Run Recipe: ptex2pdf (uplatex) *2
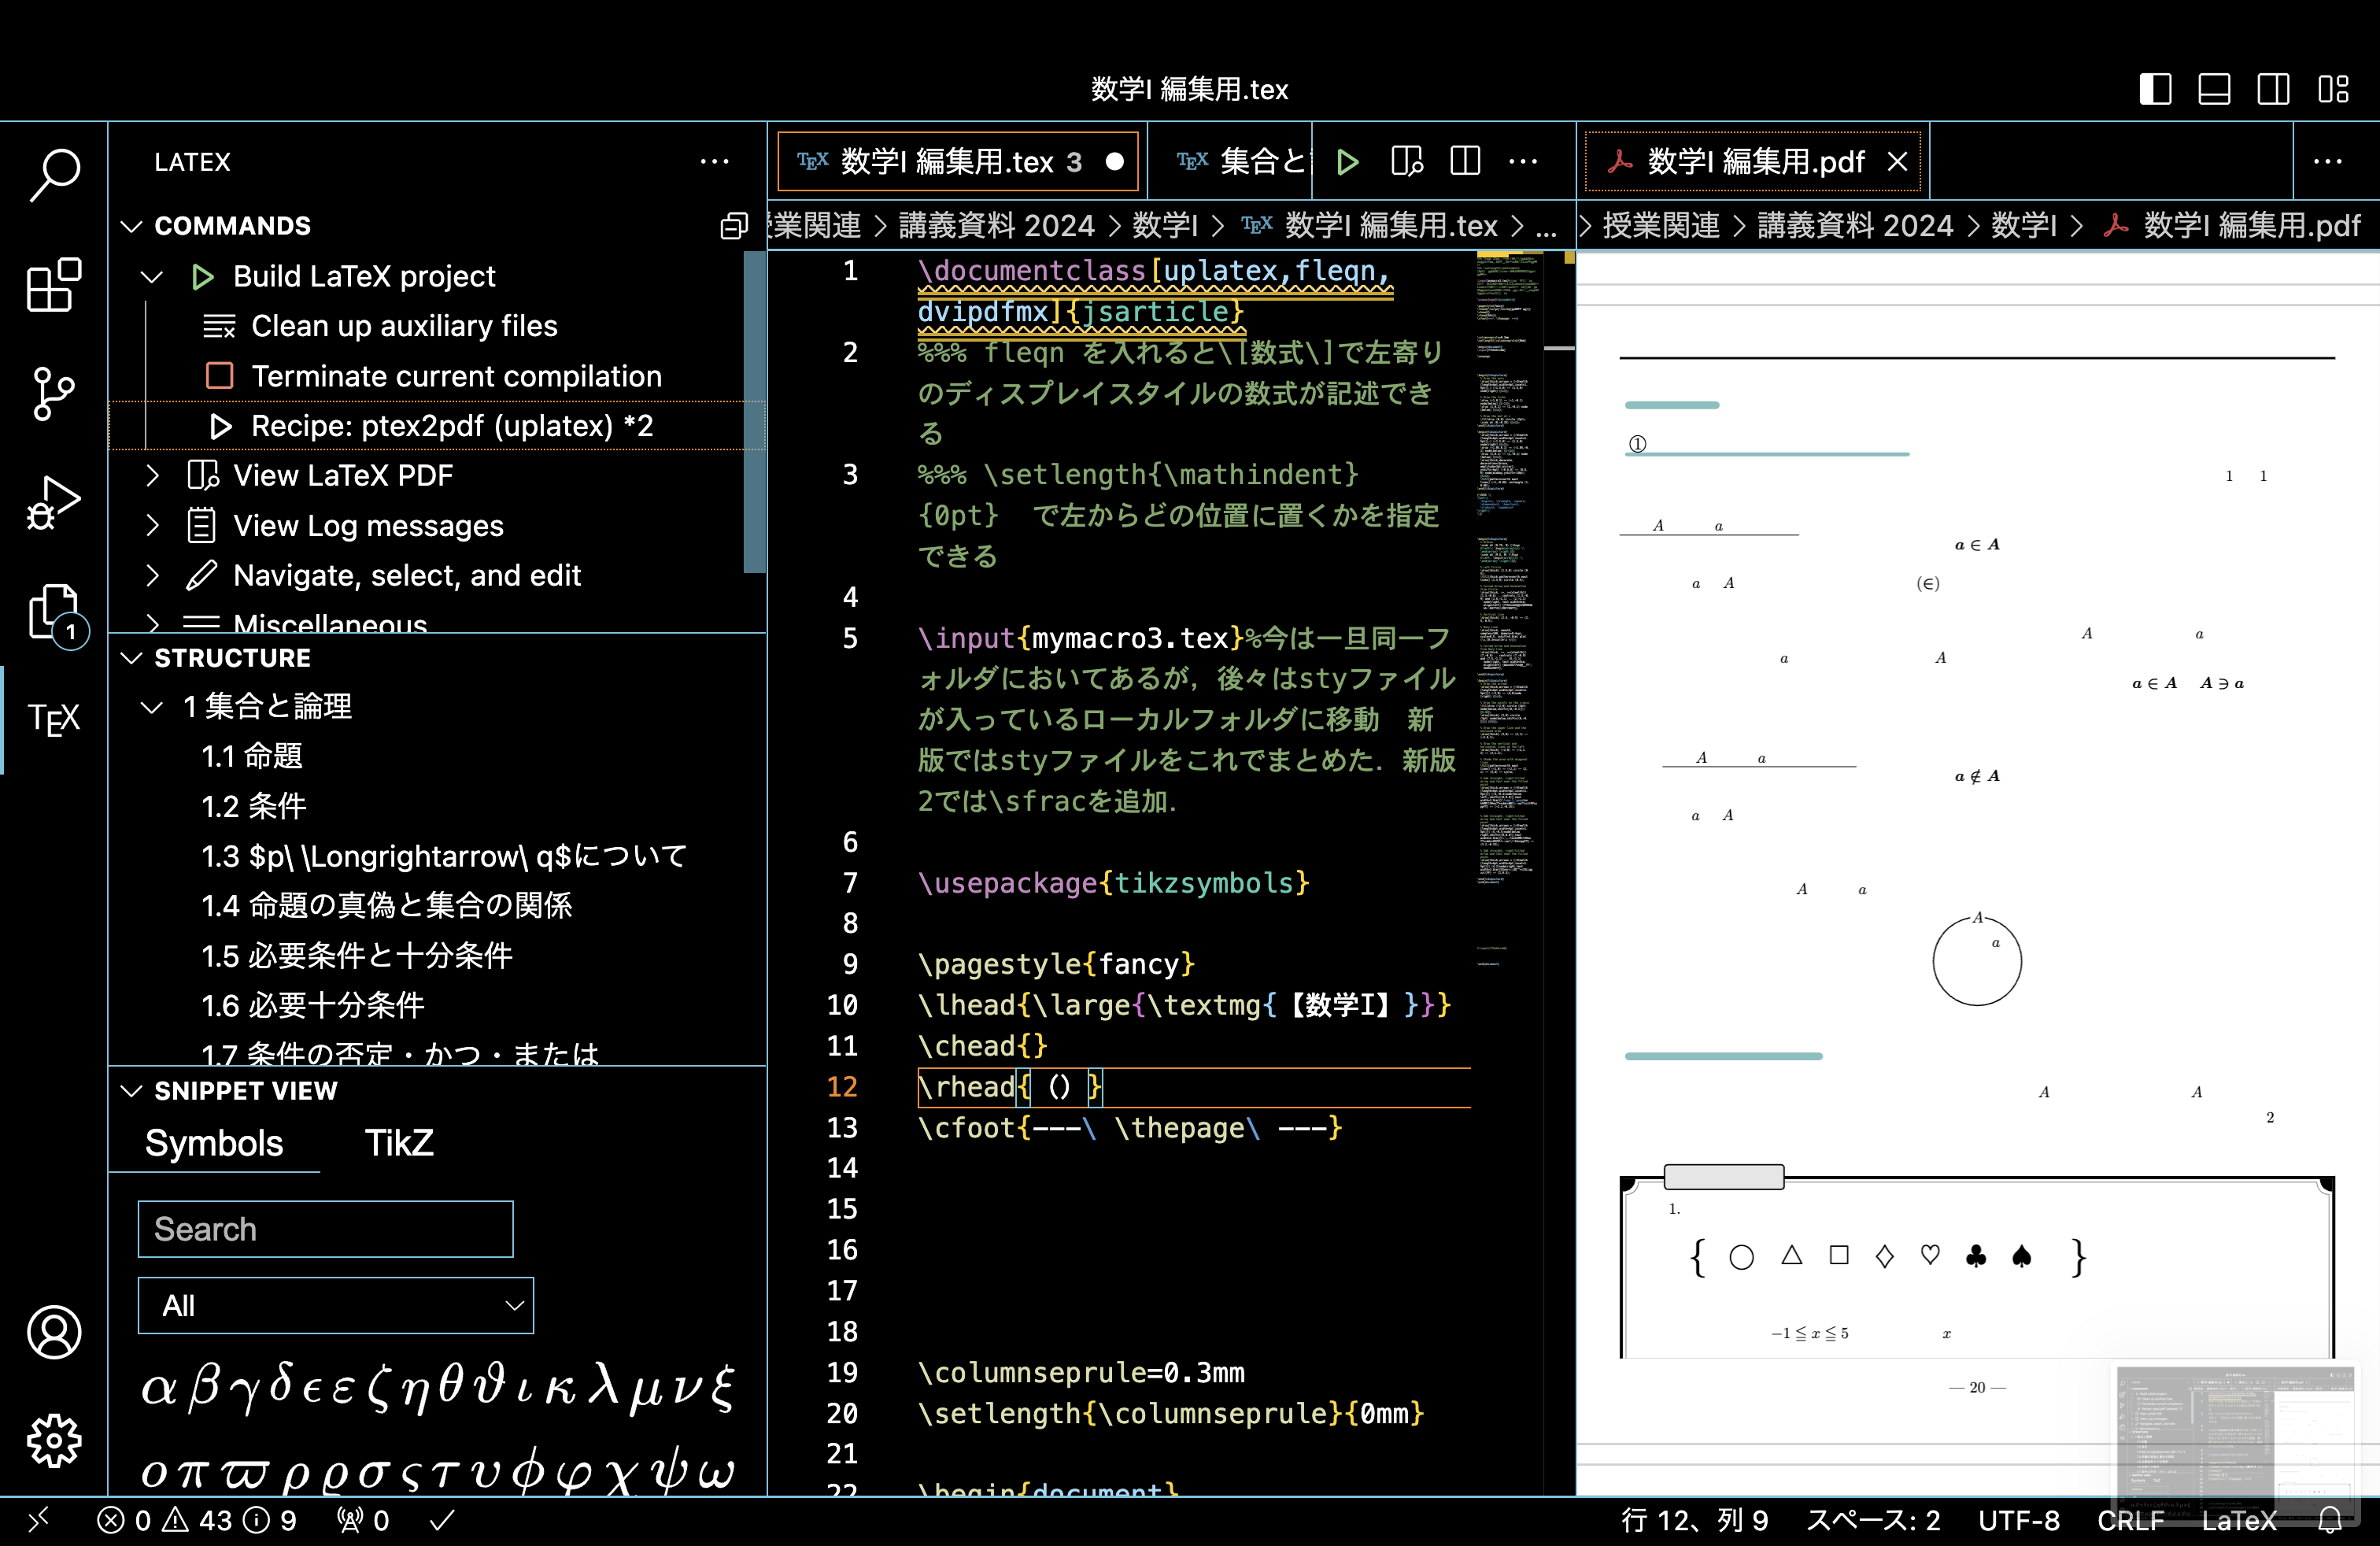This screenshot has height=1546, width=2380. [x=452, y=426]
